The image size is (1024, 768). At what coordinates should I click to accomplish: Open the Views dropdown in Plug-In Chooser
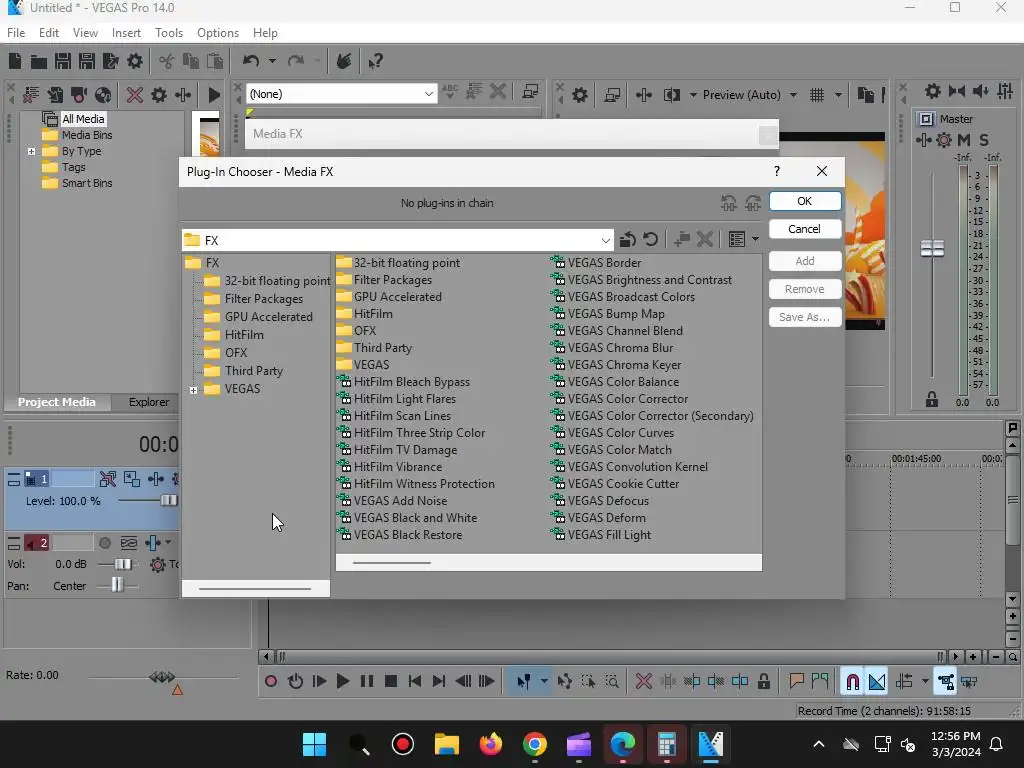click(x=756, y=240)
